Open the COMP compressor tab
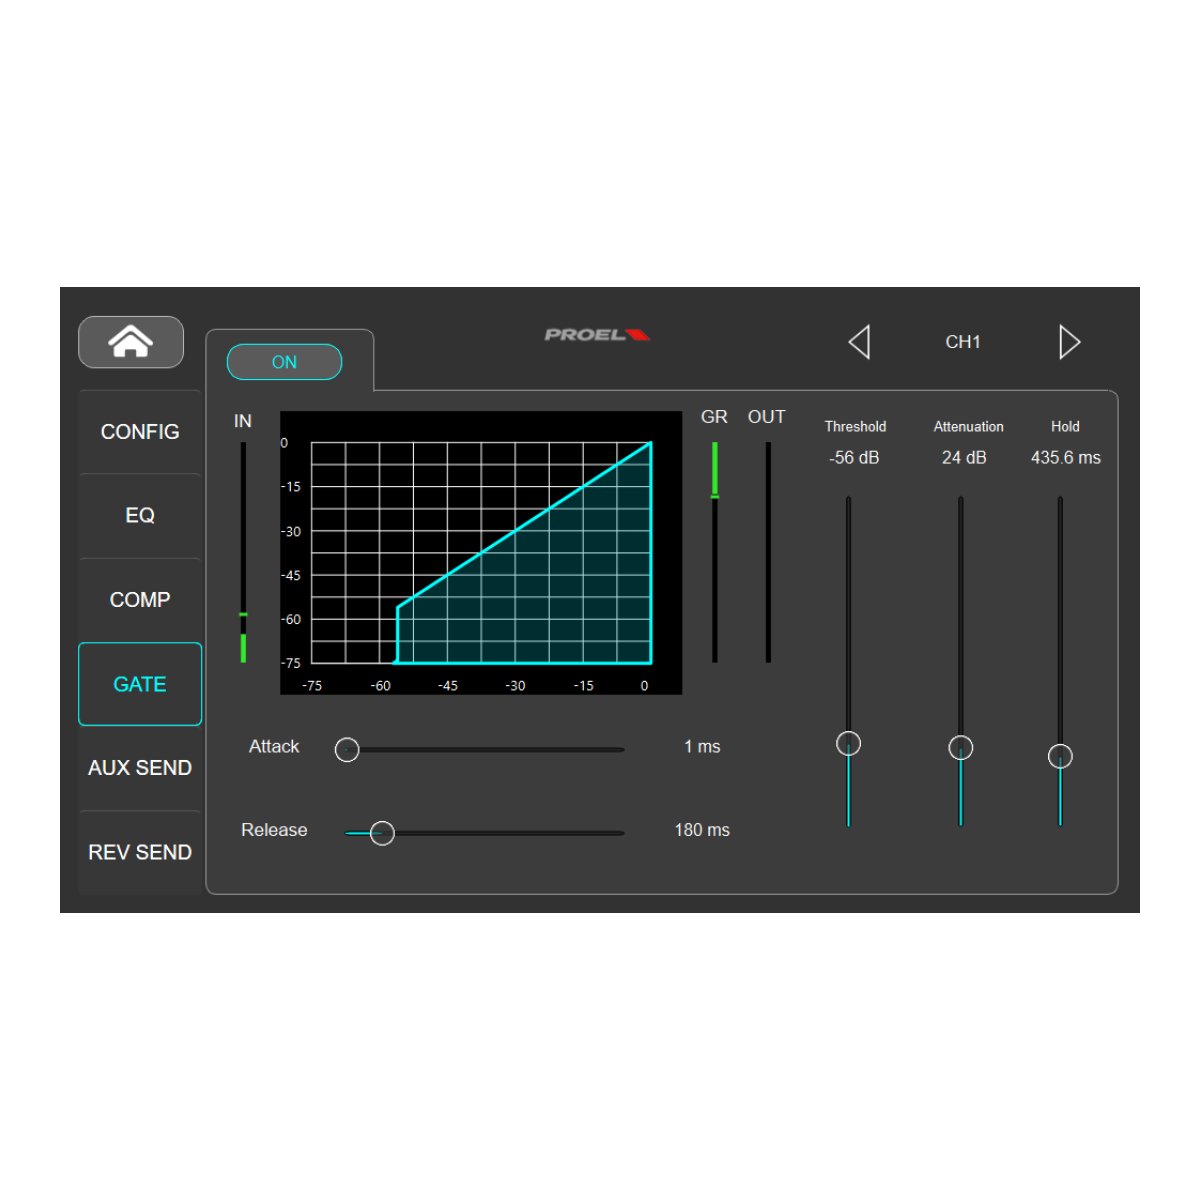Screen dimensions: 1200x1200 click(x=140, y=600)
